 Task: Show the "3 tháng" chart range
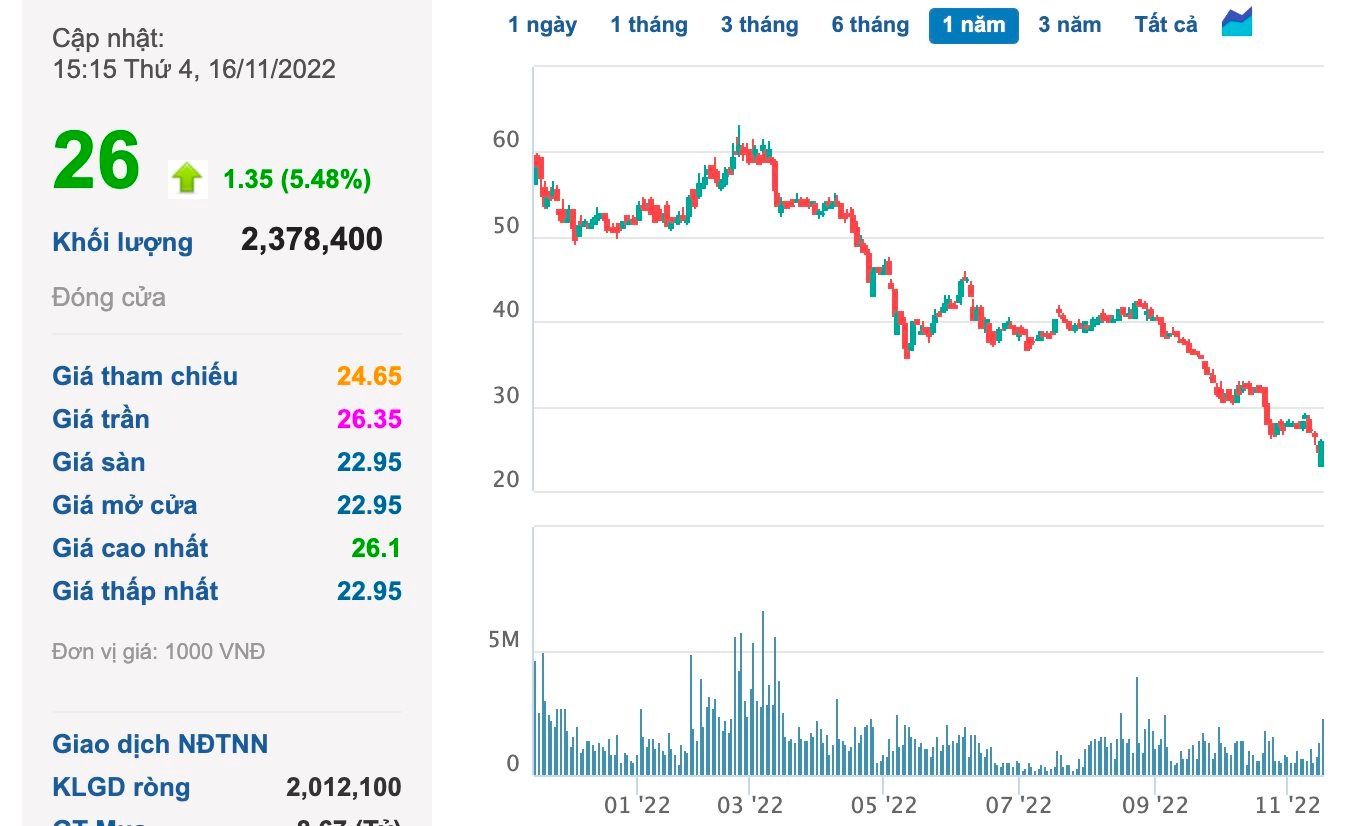(x=759, y=25)
